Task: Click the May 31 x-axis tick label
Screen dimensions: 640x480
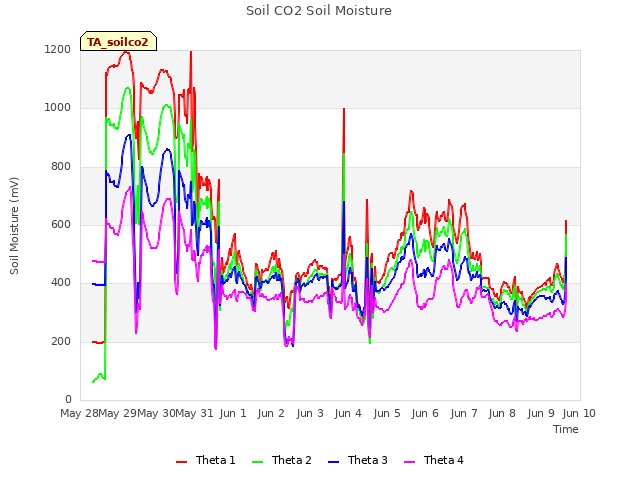Action: click(194, 413)
